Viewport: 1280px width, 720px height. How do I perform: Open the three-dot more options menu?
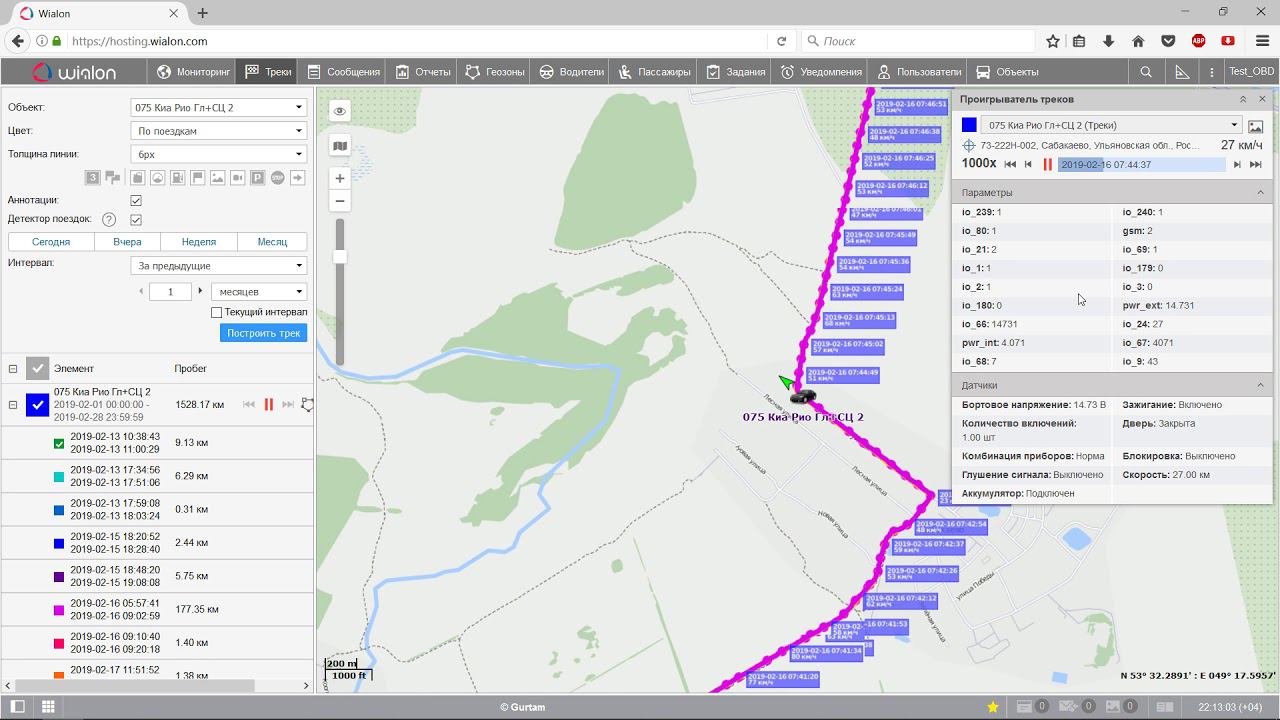1212,72
